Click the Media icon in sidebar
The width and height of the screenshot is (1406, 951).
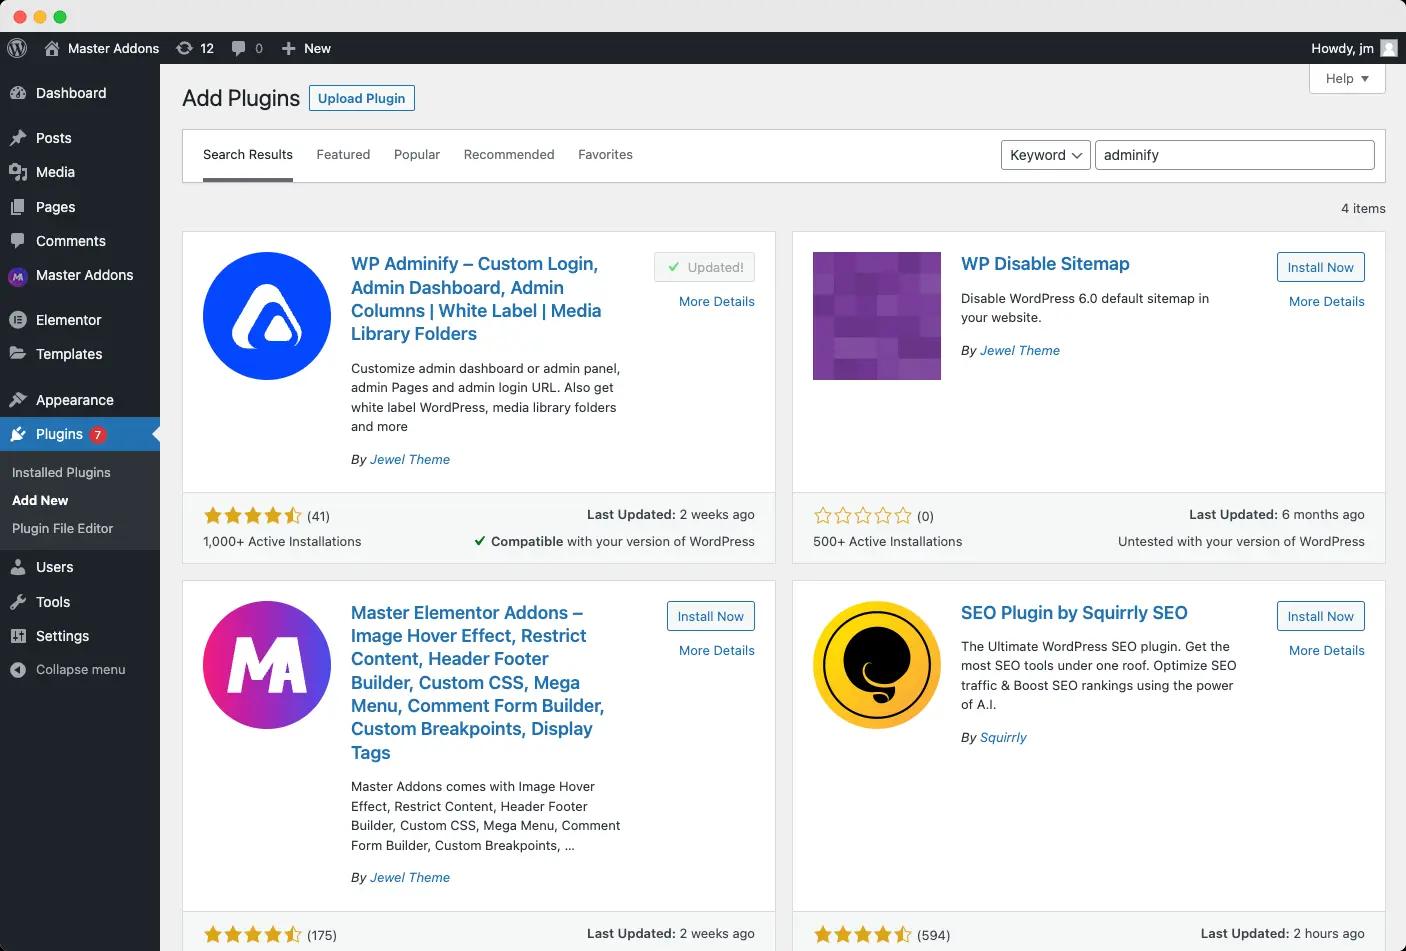18,172
